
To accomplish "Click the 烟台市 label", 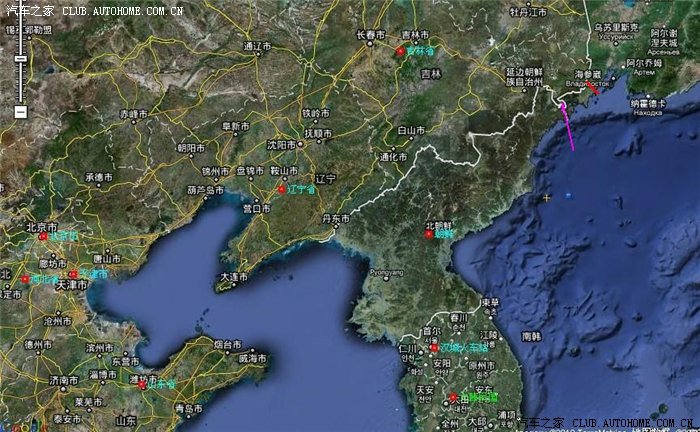I will [x=227, y=344].
